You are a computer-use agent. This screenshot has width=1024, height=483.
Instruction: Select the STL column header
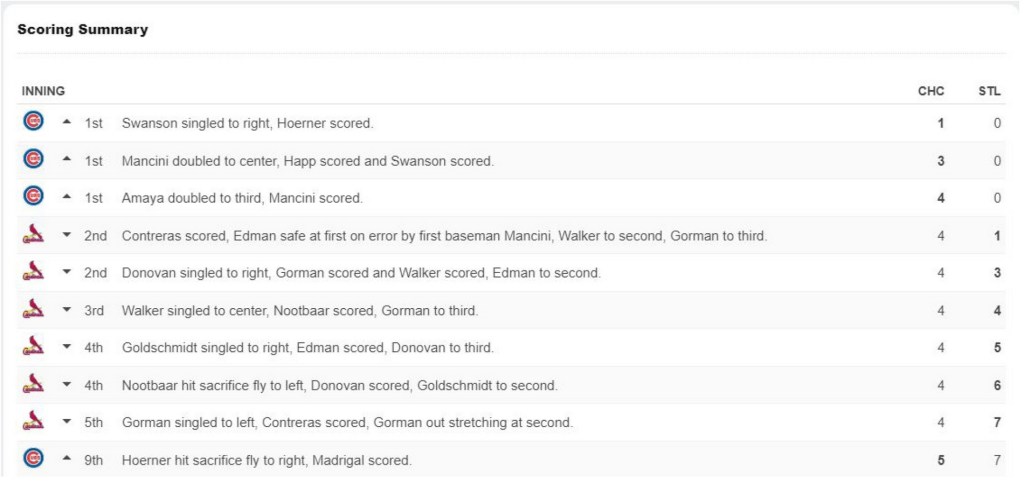click(x=989, y=91)
